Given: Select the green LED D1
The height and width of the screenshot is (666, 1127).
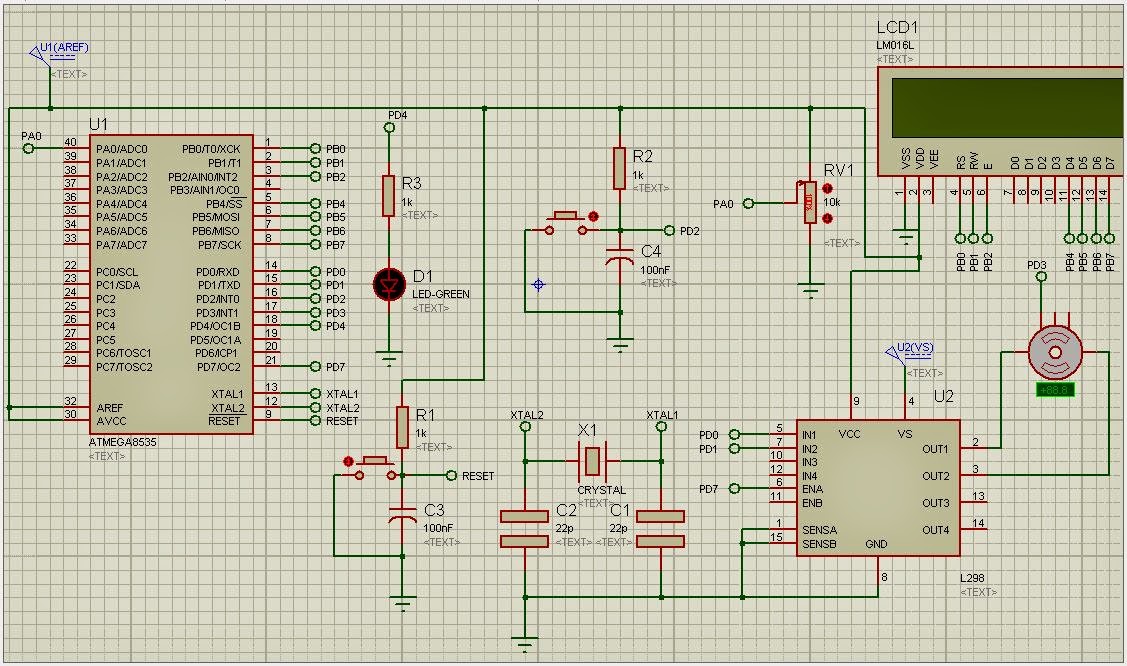Looking at the screenshot, I should point(388,285).
